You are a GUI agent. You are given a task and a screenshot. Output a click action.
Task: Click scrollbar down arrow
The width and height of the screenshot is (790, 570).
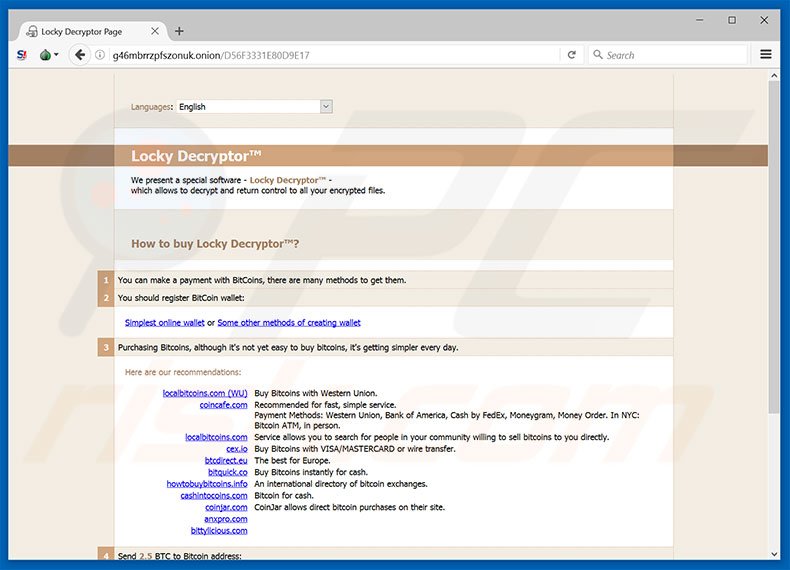tap(774, 554)
